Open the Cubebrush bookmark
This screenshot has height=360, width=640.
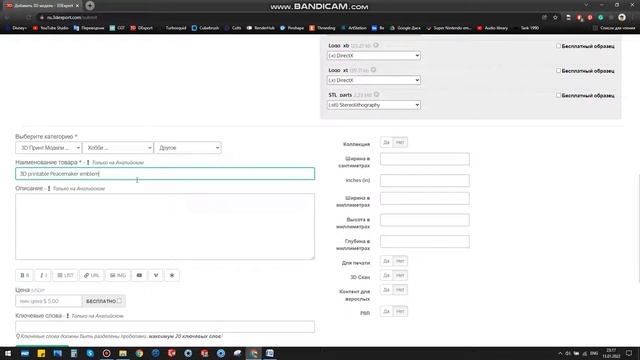point(206,28)
